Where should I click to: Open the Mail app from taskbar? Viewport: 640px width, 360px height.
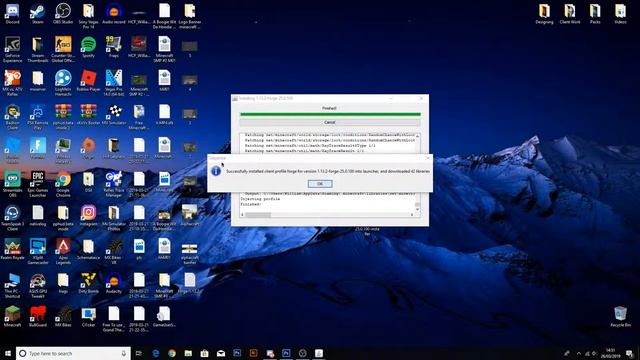point(221,353)
